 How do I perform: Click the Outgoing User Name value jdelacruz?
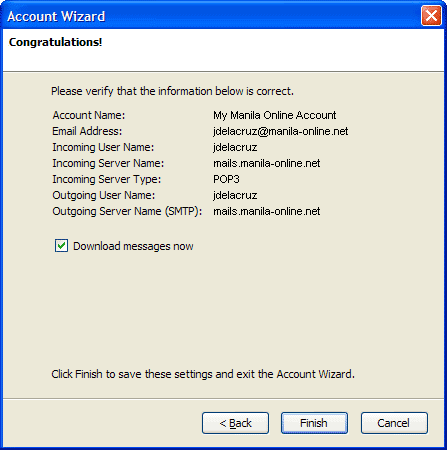tap(235, 195)
